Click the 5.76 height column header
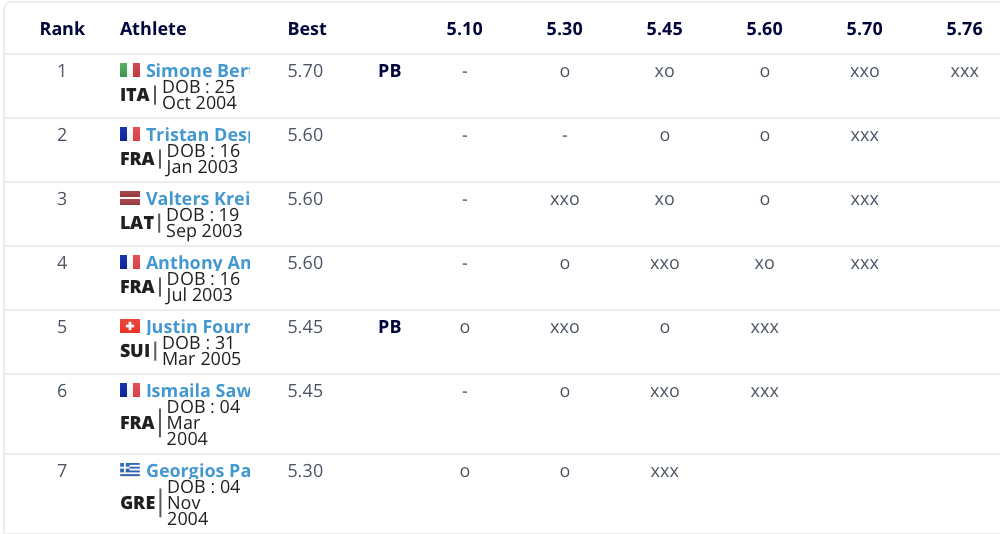Screen dimensions: 1000x534 click(964, 28)
